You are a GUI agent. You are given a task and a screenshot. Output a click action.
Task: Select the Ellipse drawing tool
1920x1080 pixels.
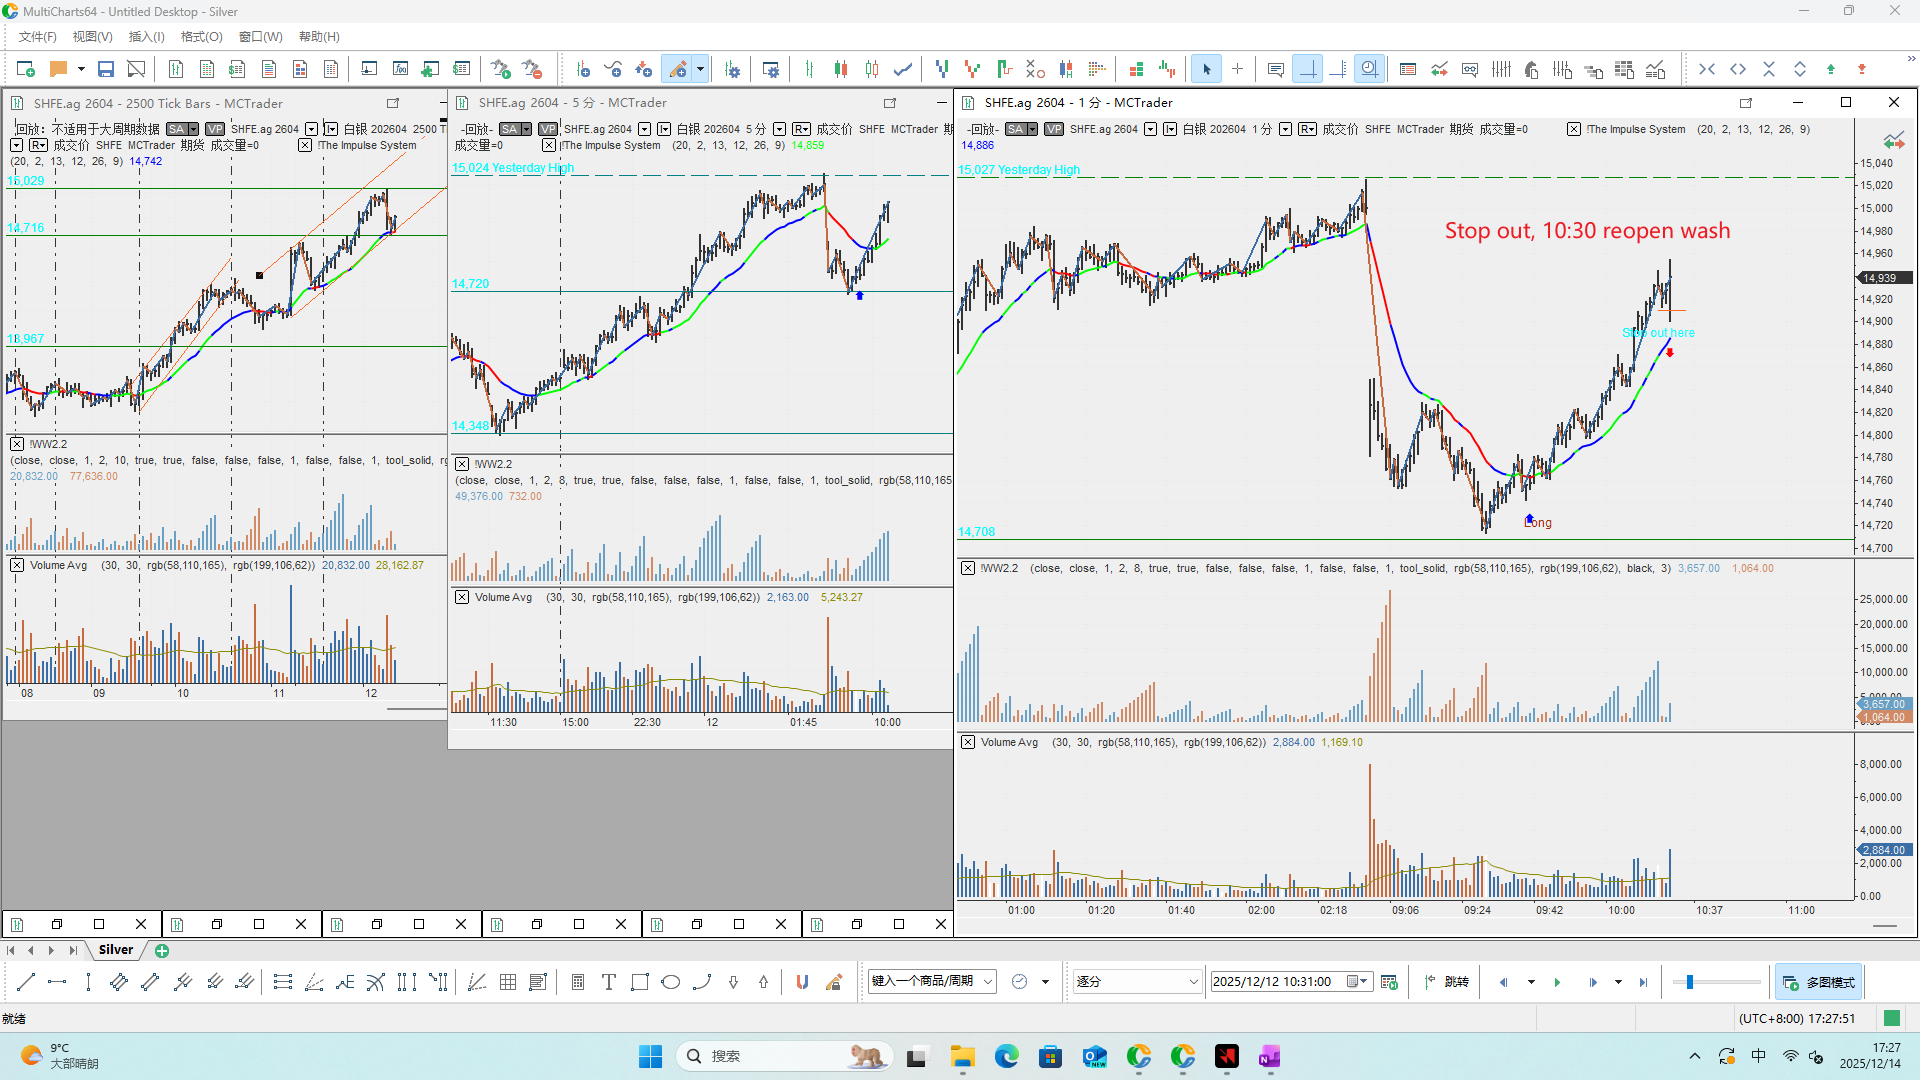(x=671, y=982)
